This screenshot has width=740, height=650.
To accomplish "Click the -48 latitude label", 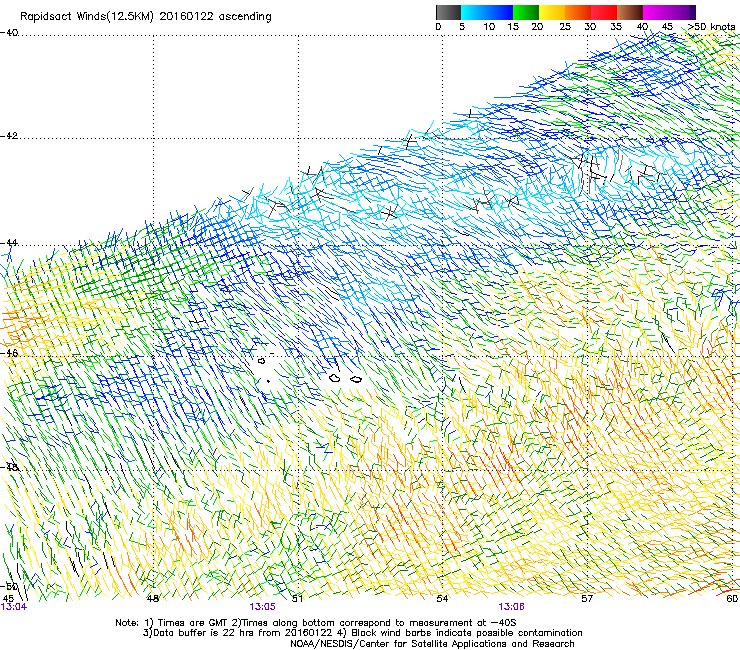I will 9,467.
